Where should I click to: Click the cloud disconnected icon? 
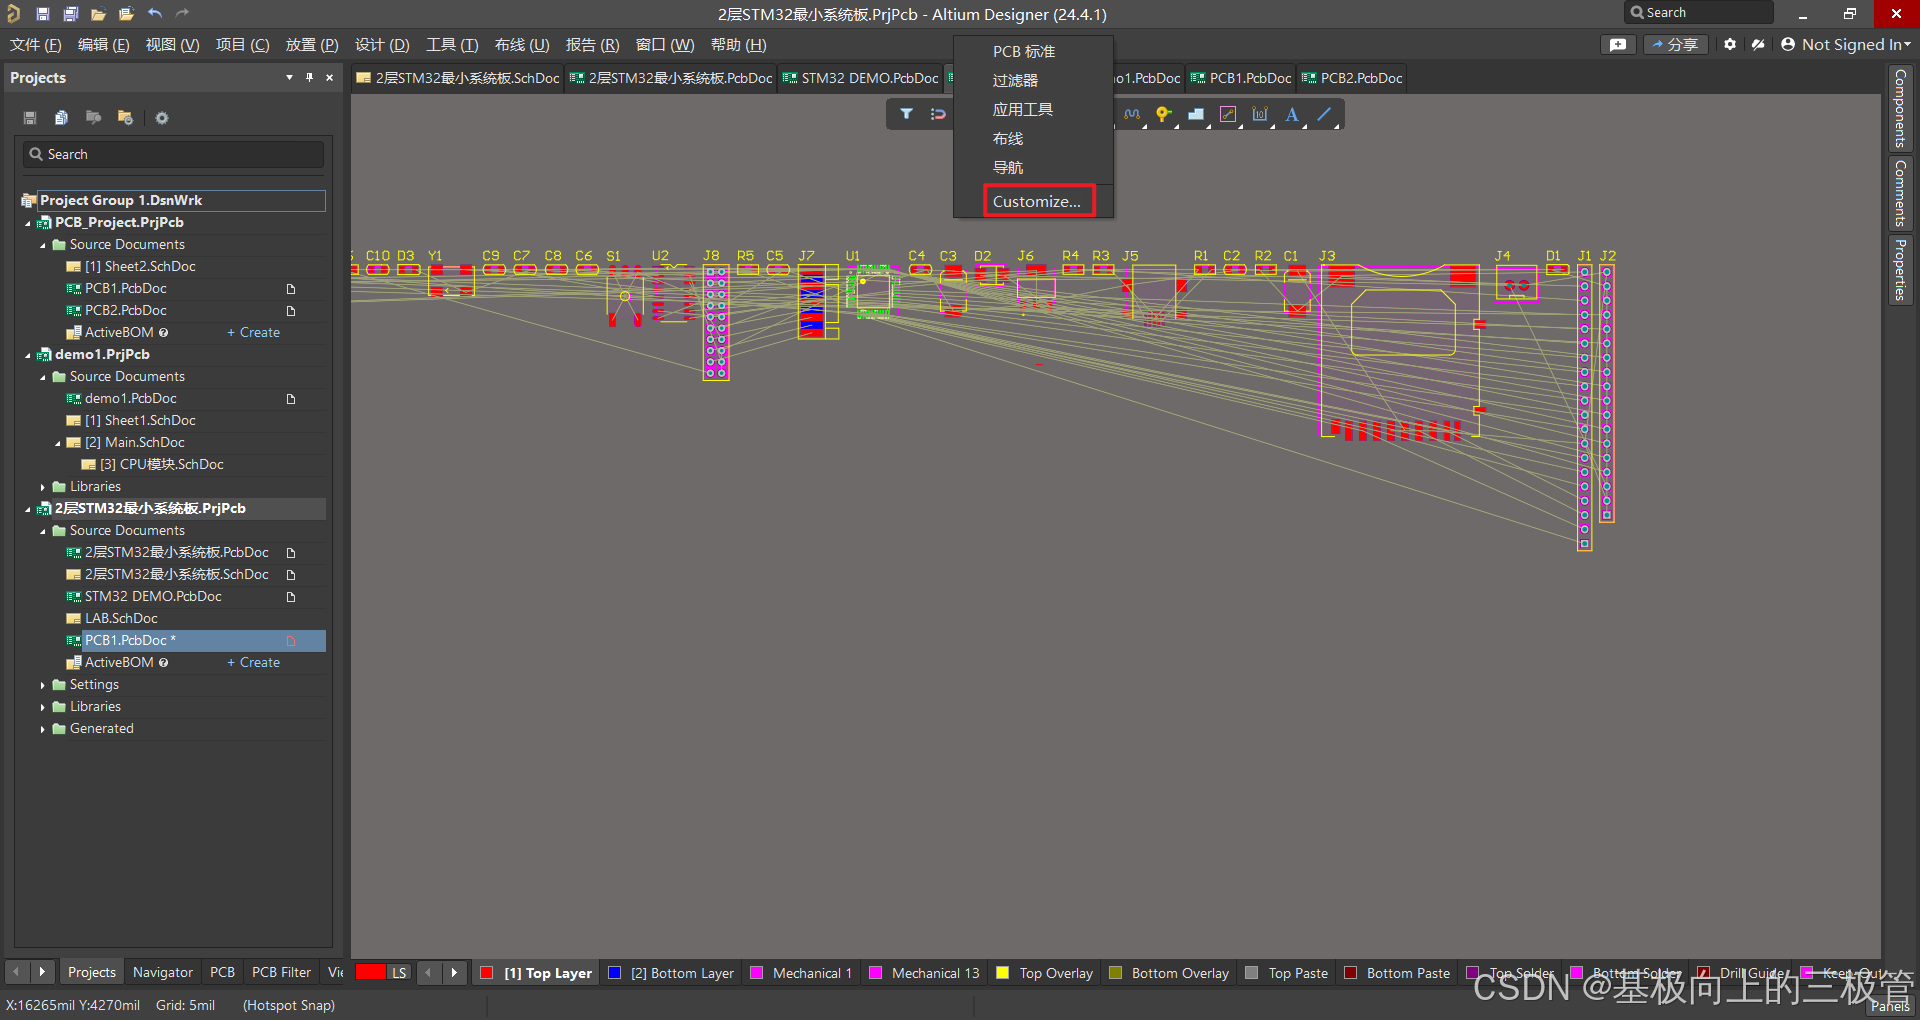1758,45
